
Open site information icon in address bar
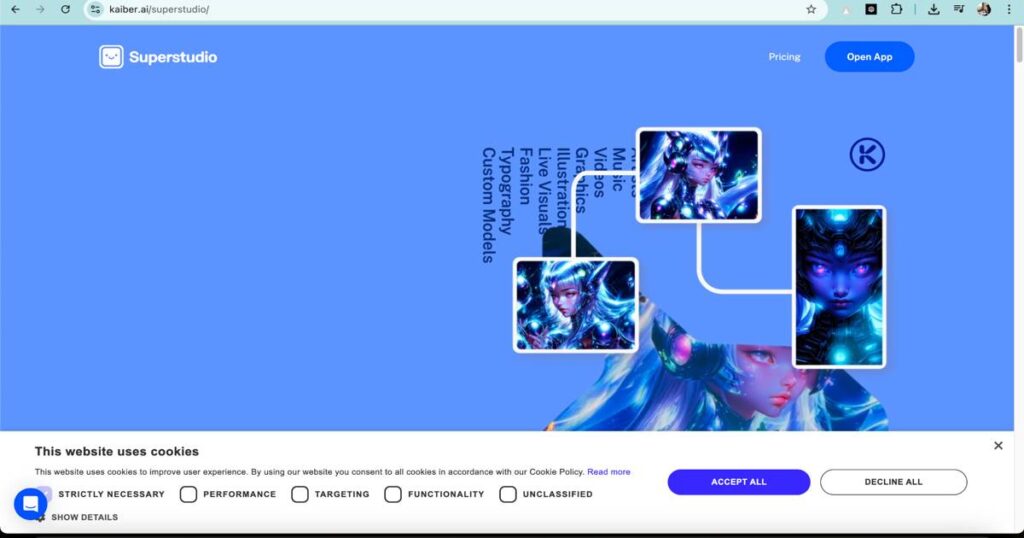coord(96,9)
